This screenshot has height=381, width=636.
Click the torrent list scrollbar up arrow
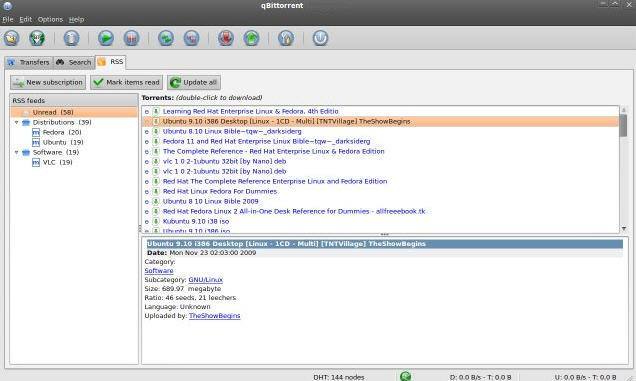[624, 110]
